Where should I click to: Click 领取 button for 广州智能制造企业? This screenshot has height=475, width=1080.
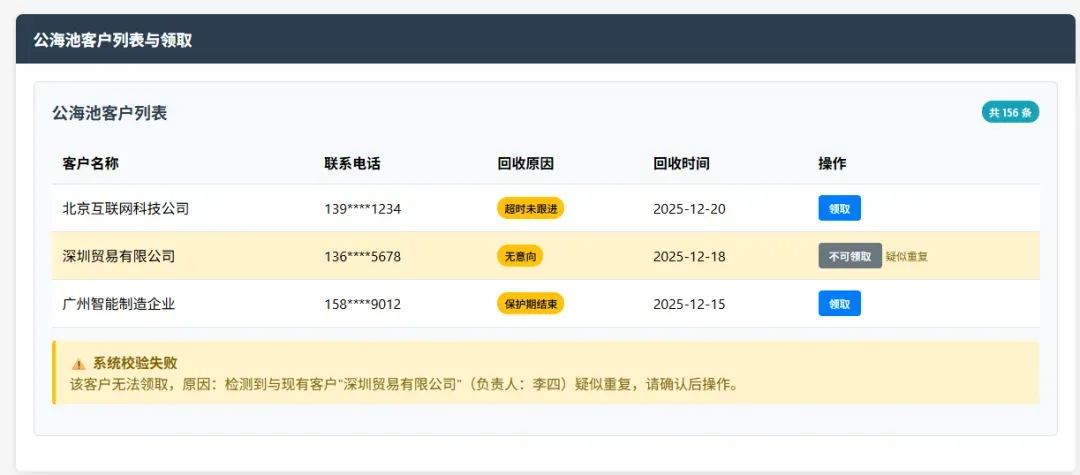[x=839, y=304]
